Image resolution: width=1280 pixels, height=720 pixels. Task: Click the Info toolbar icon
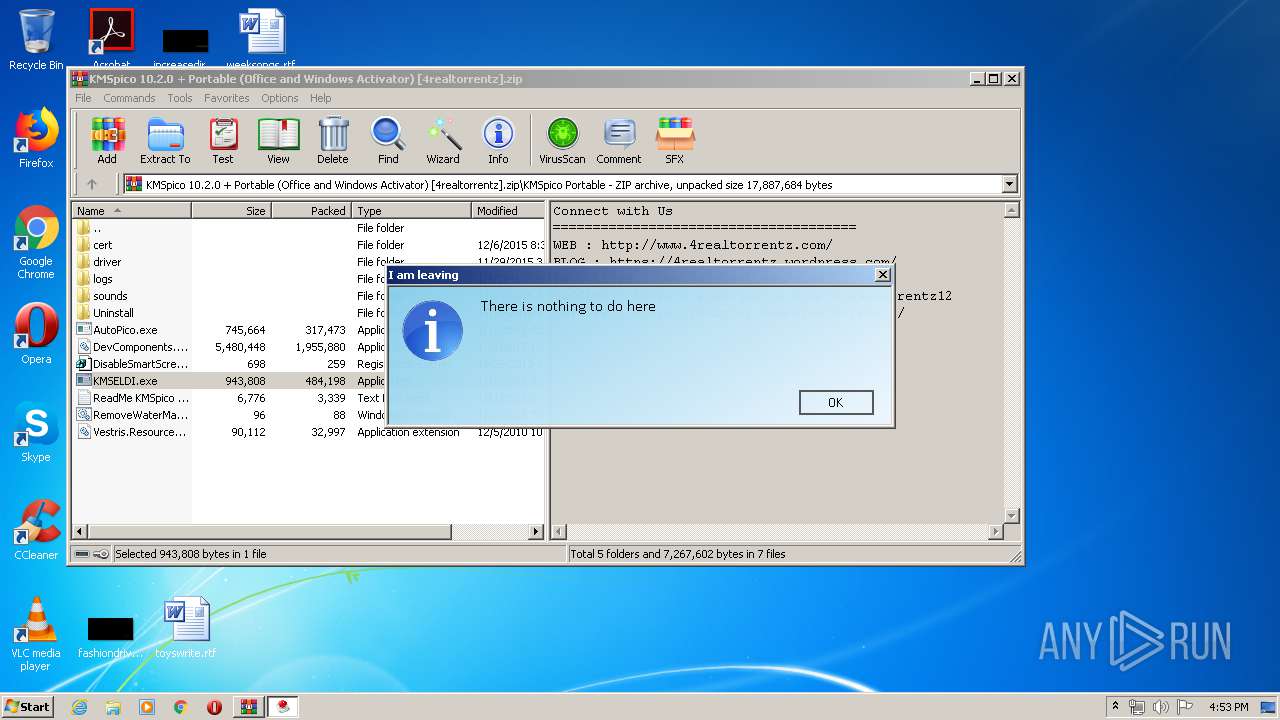[498, 141]
